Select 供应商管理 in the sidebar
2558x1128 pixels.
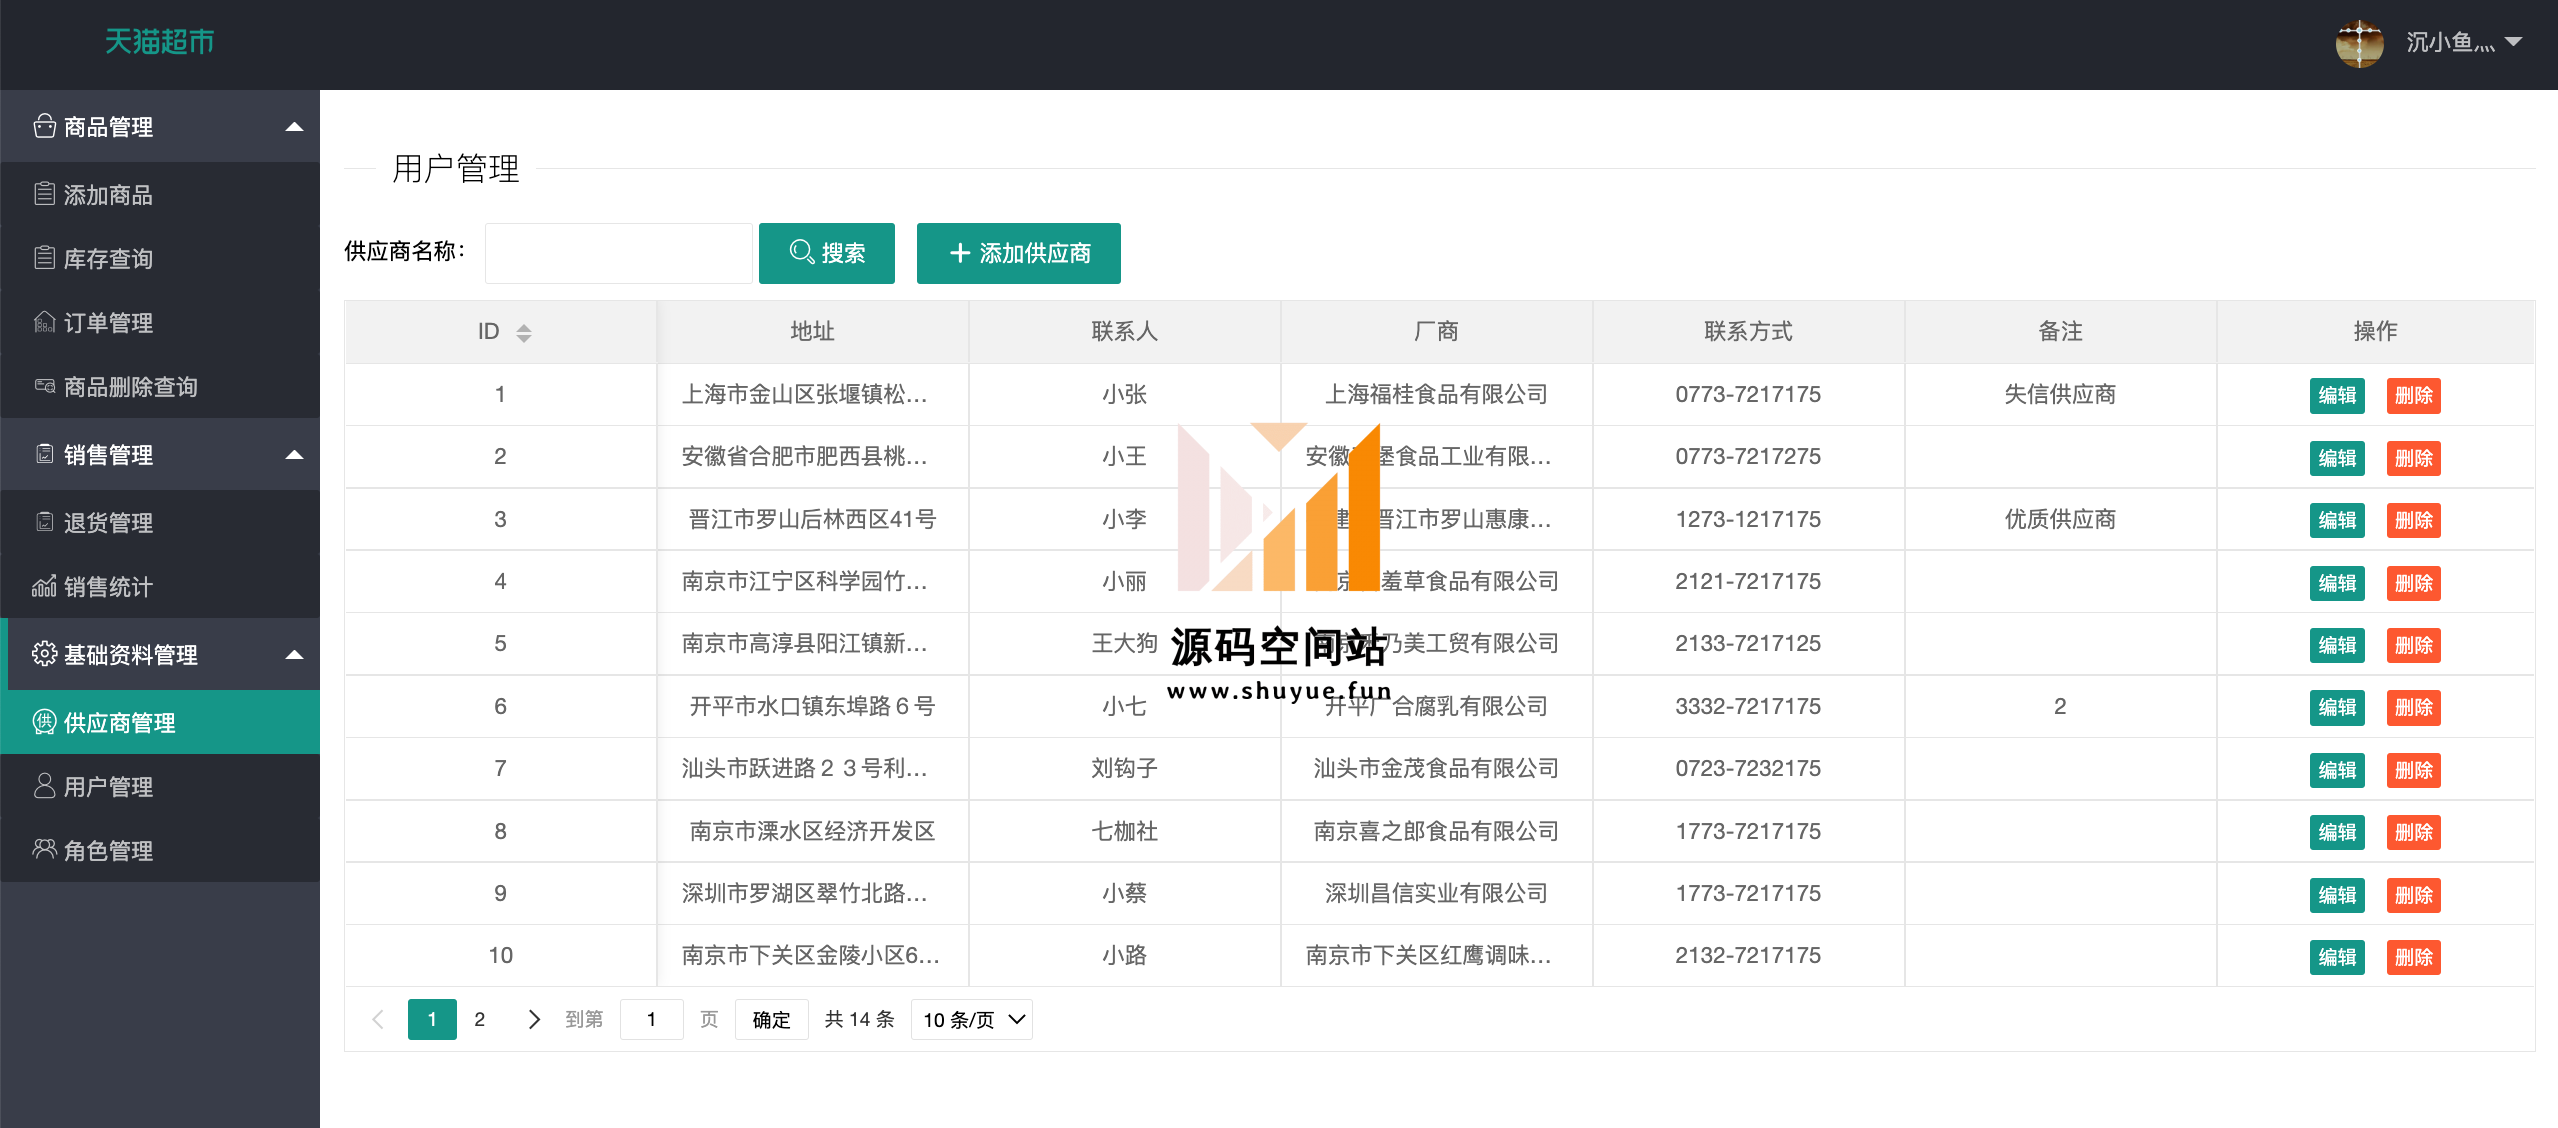(x=160, y=722)
